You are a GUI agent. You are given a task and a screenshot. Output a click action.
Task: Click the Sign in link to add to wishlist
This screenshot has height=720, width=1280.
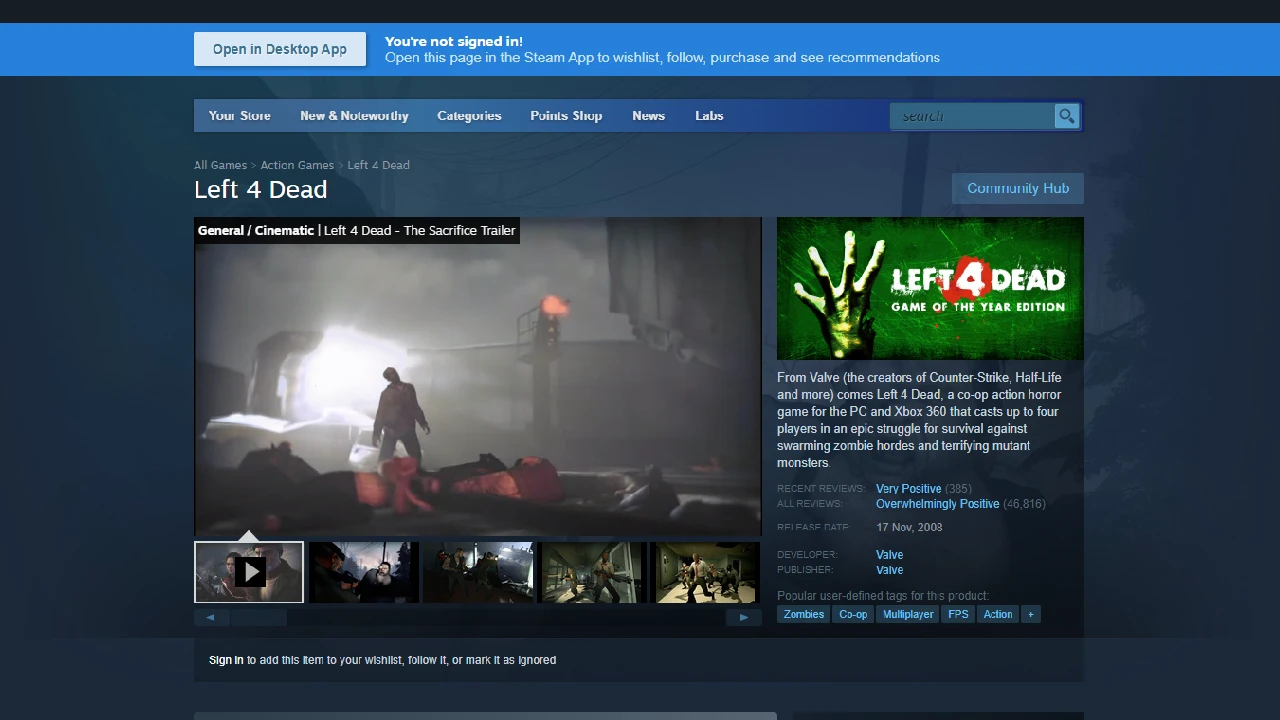click(226, 660)
